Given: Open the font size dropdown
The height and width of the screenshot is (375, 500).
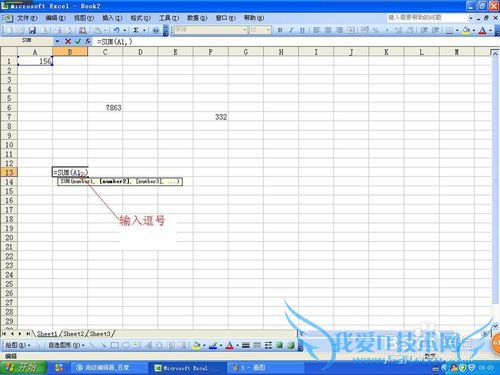Looking at the screenshot, I should pos(268,30).
